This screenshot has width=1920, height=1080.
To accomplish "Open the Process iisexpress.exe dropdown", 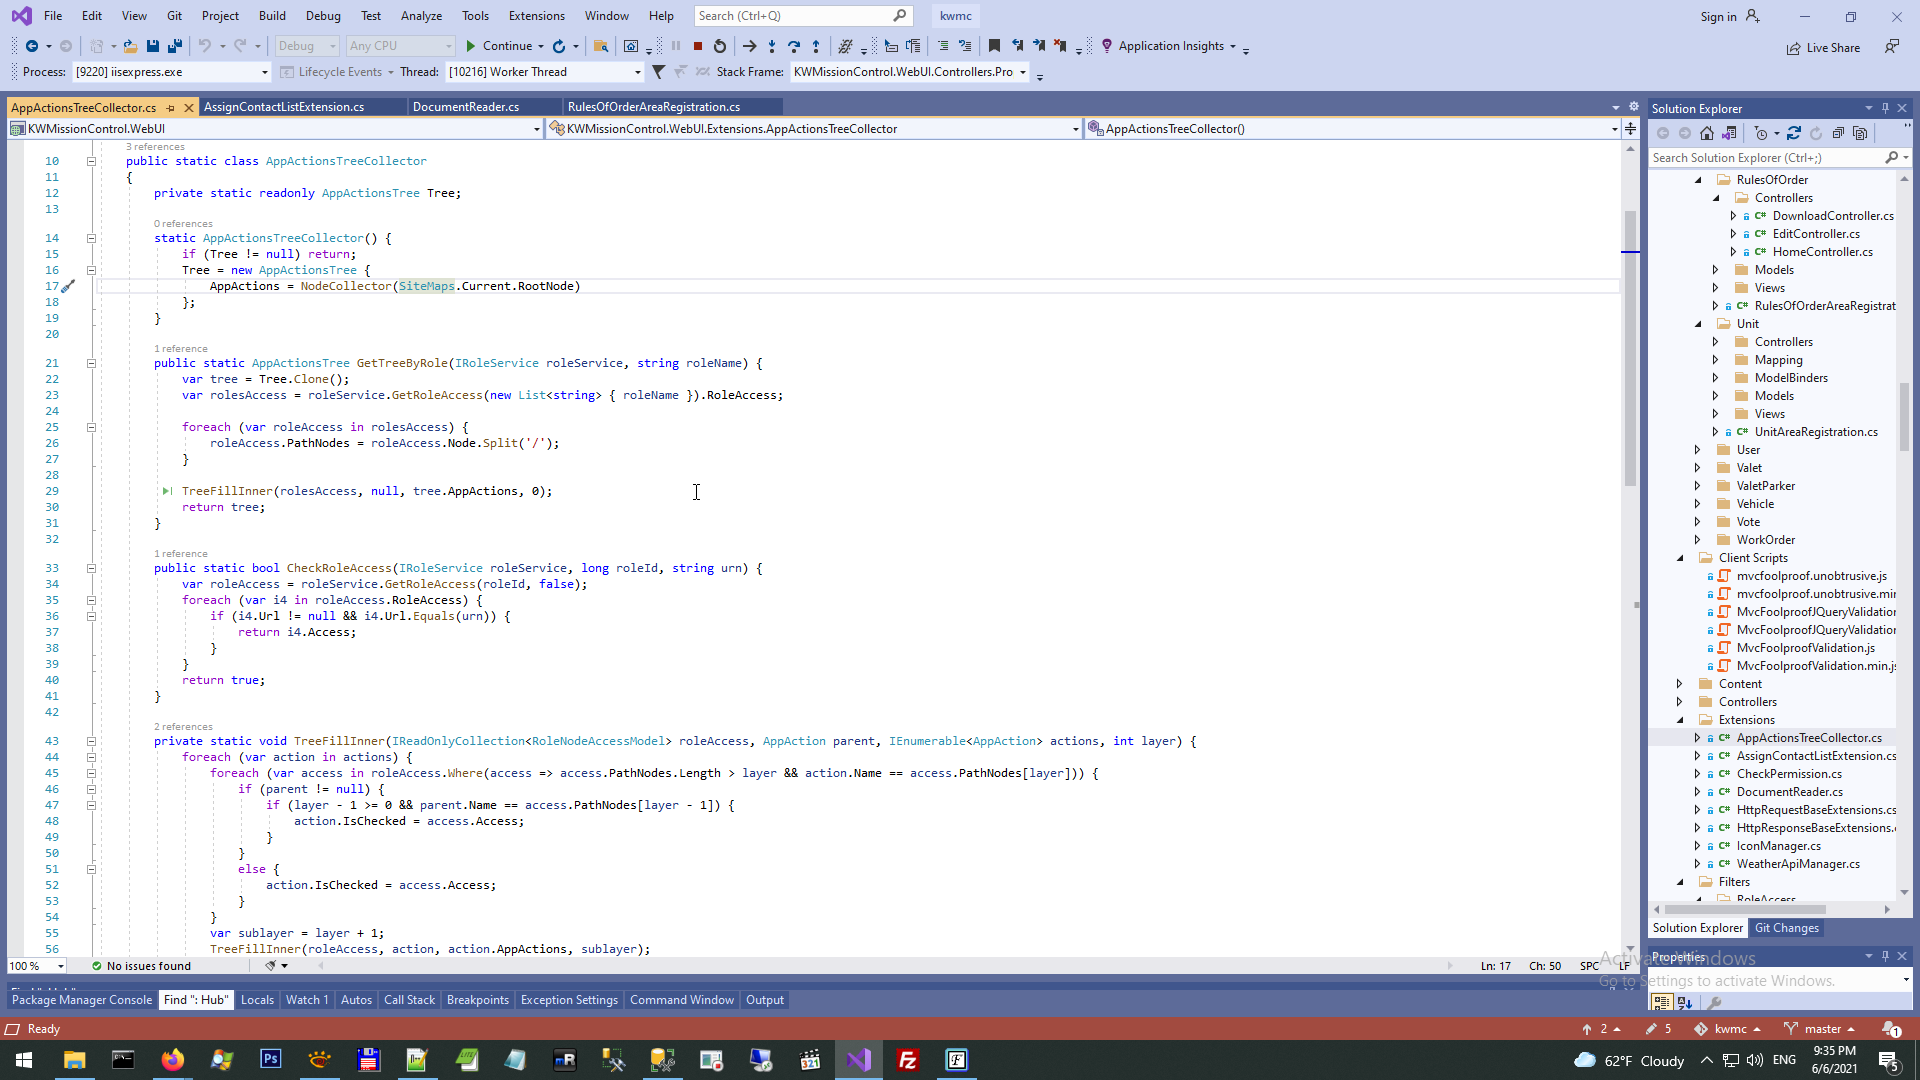I will 264,72.
